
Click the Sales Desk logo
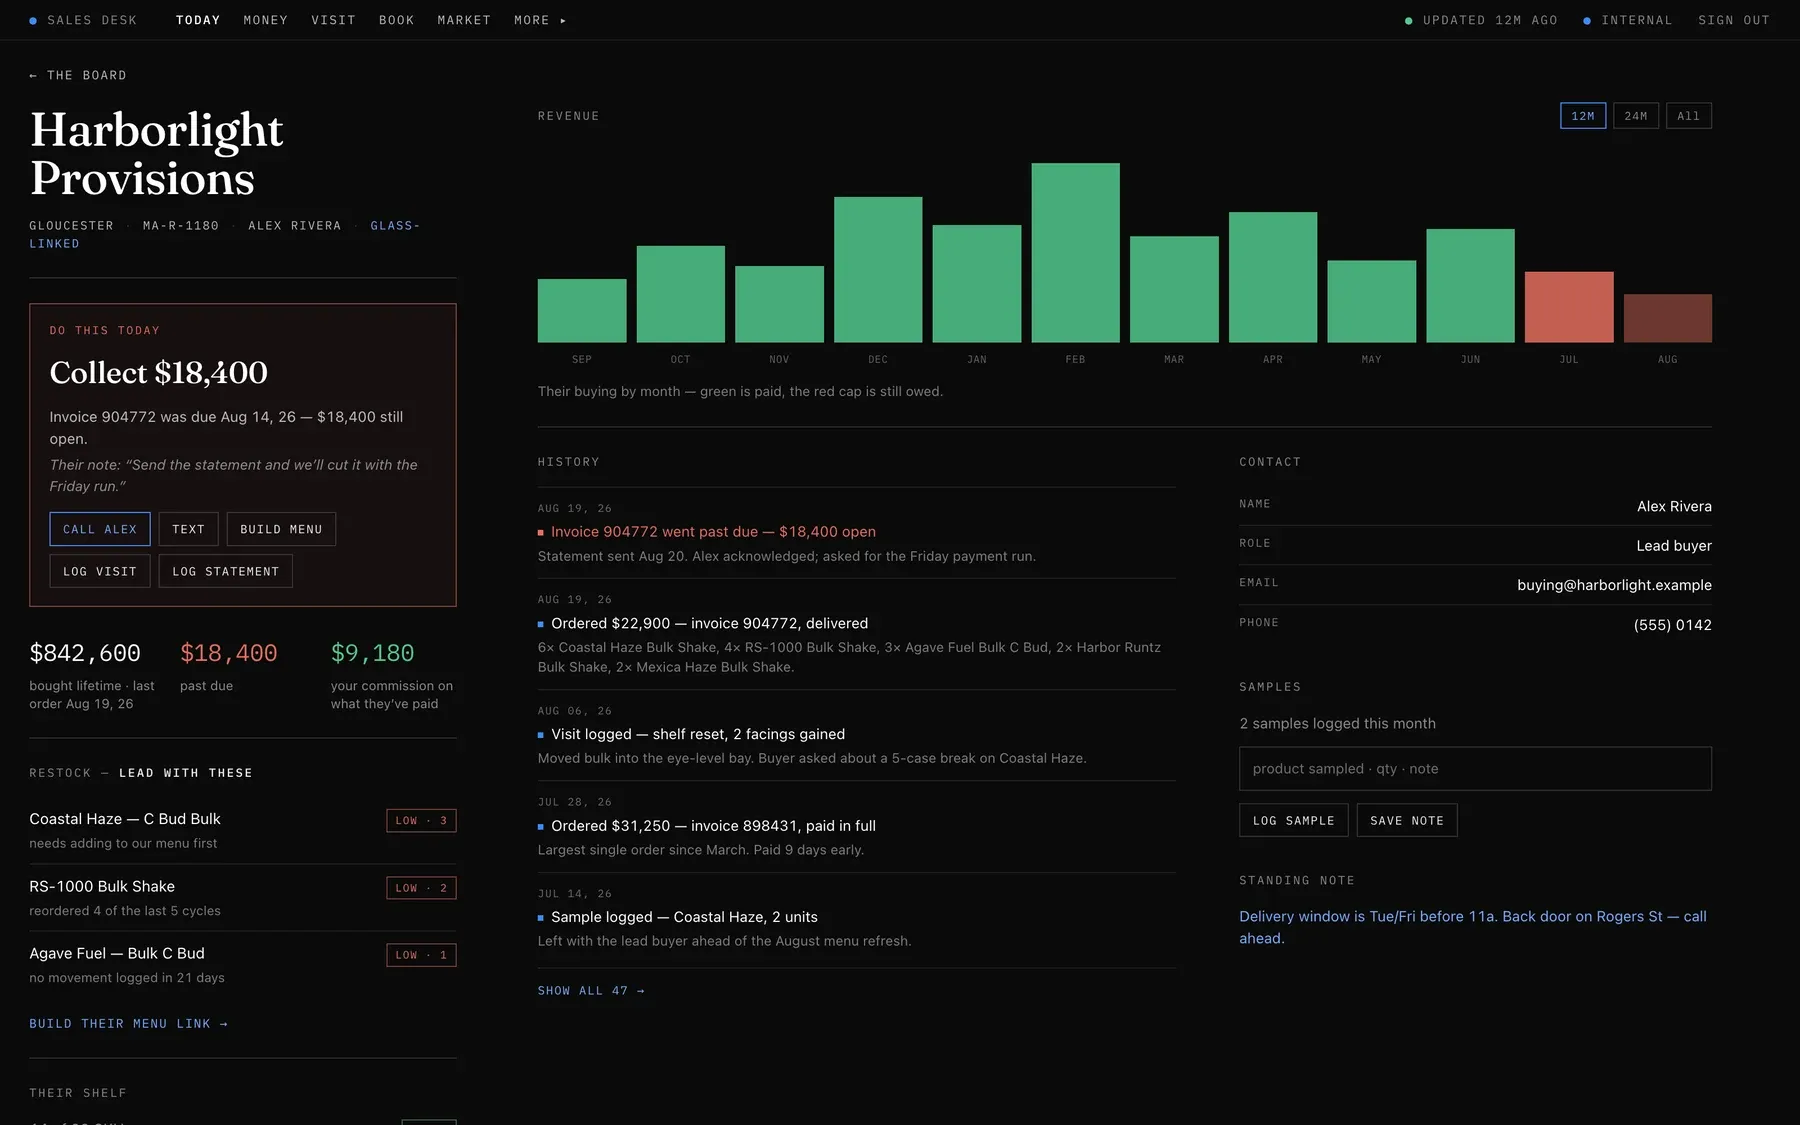[83, 20]
